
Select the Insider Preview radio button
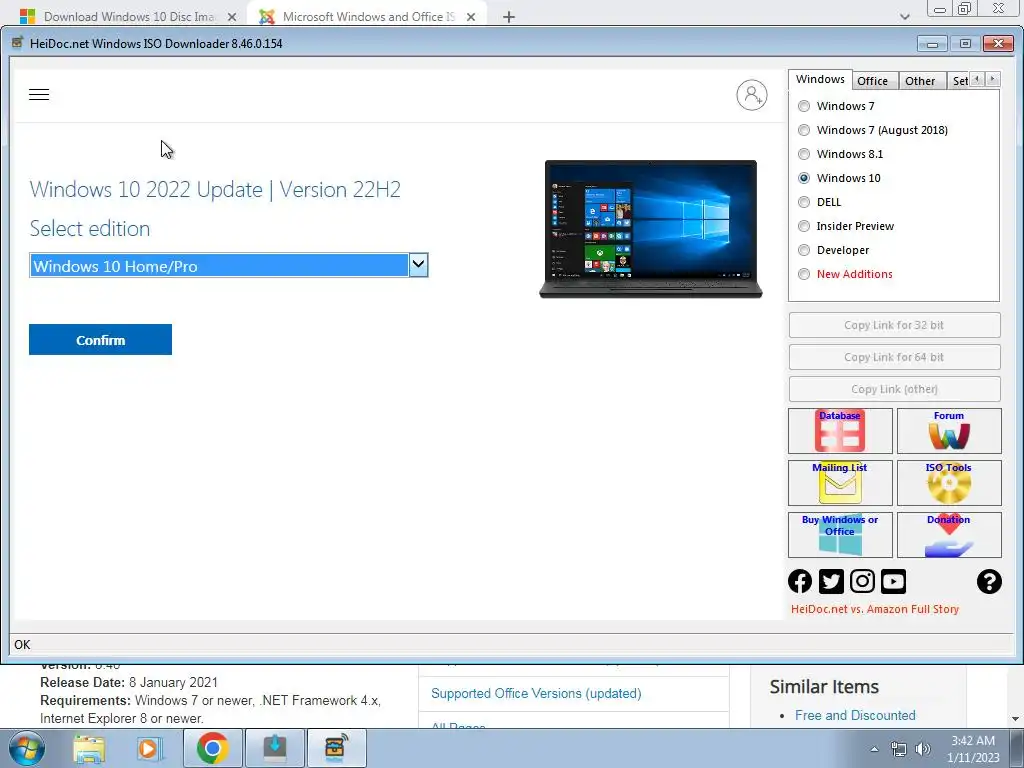(x=804, y=226)
